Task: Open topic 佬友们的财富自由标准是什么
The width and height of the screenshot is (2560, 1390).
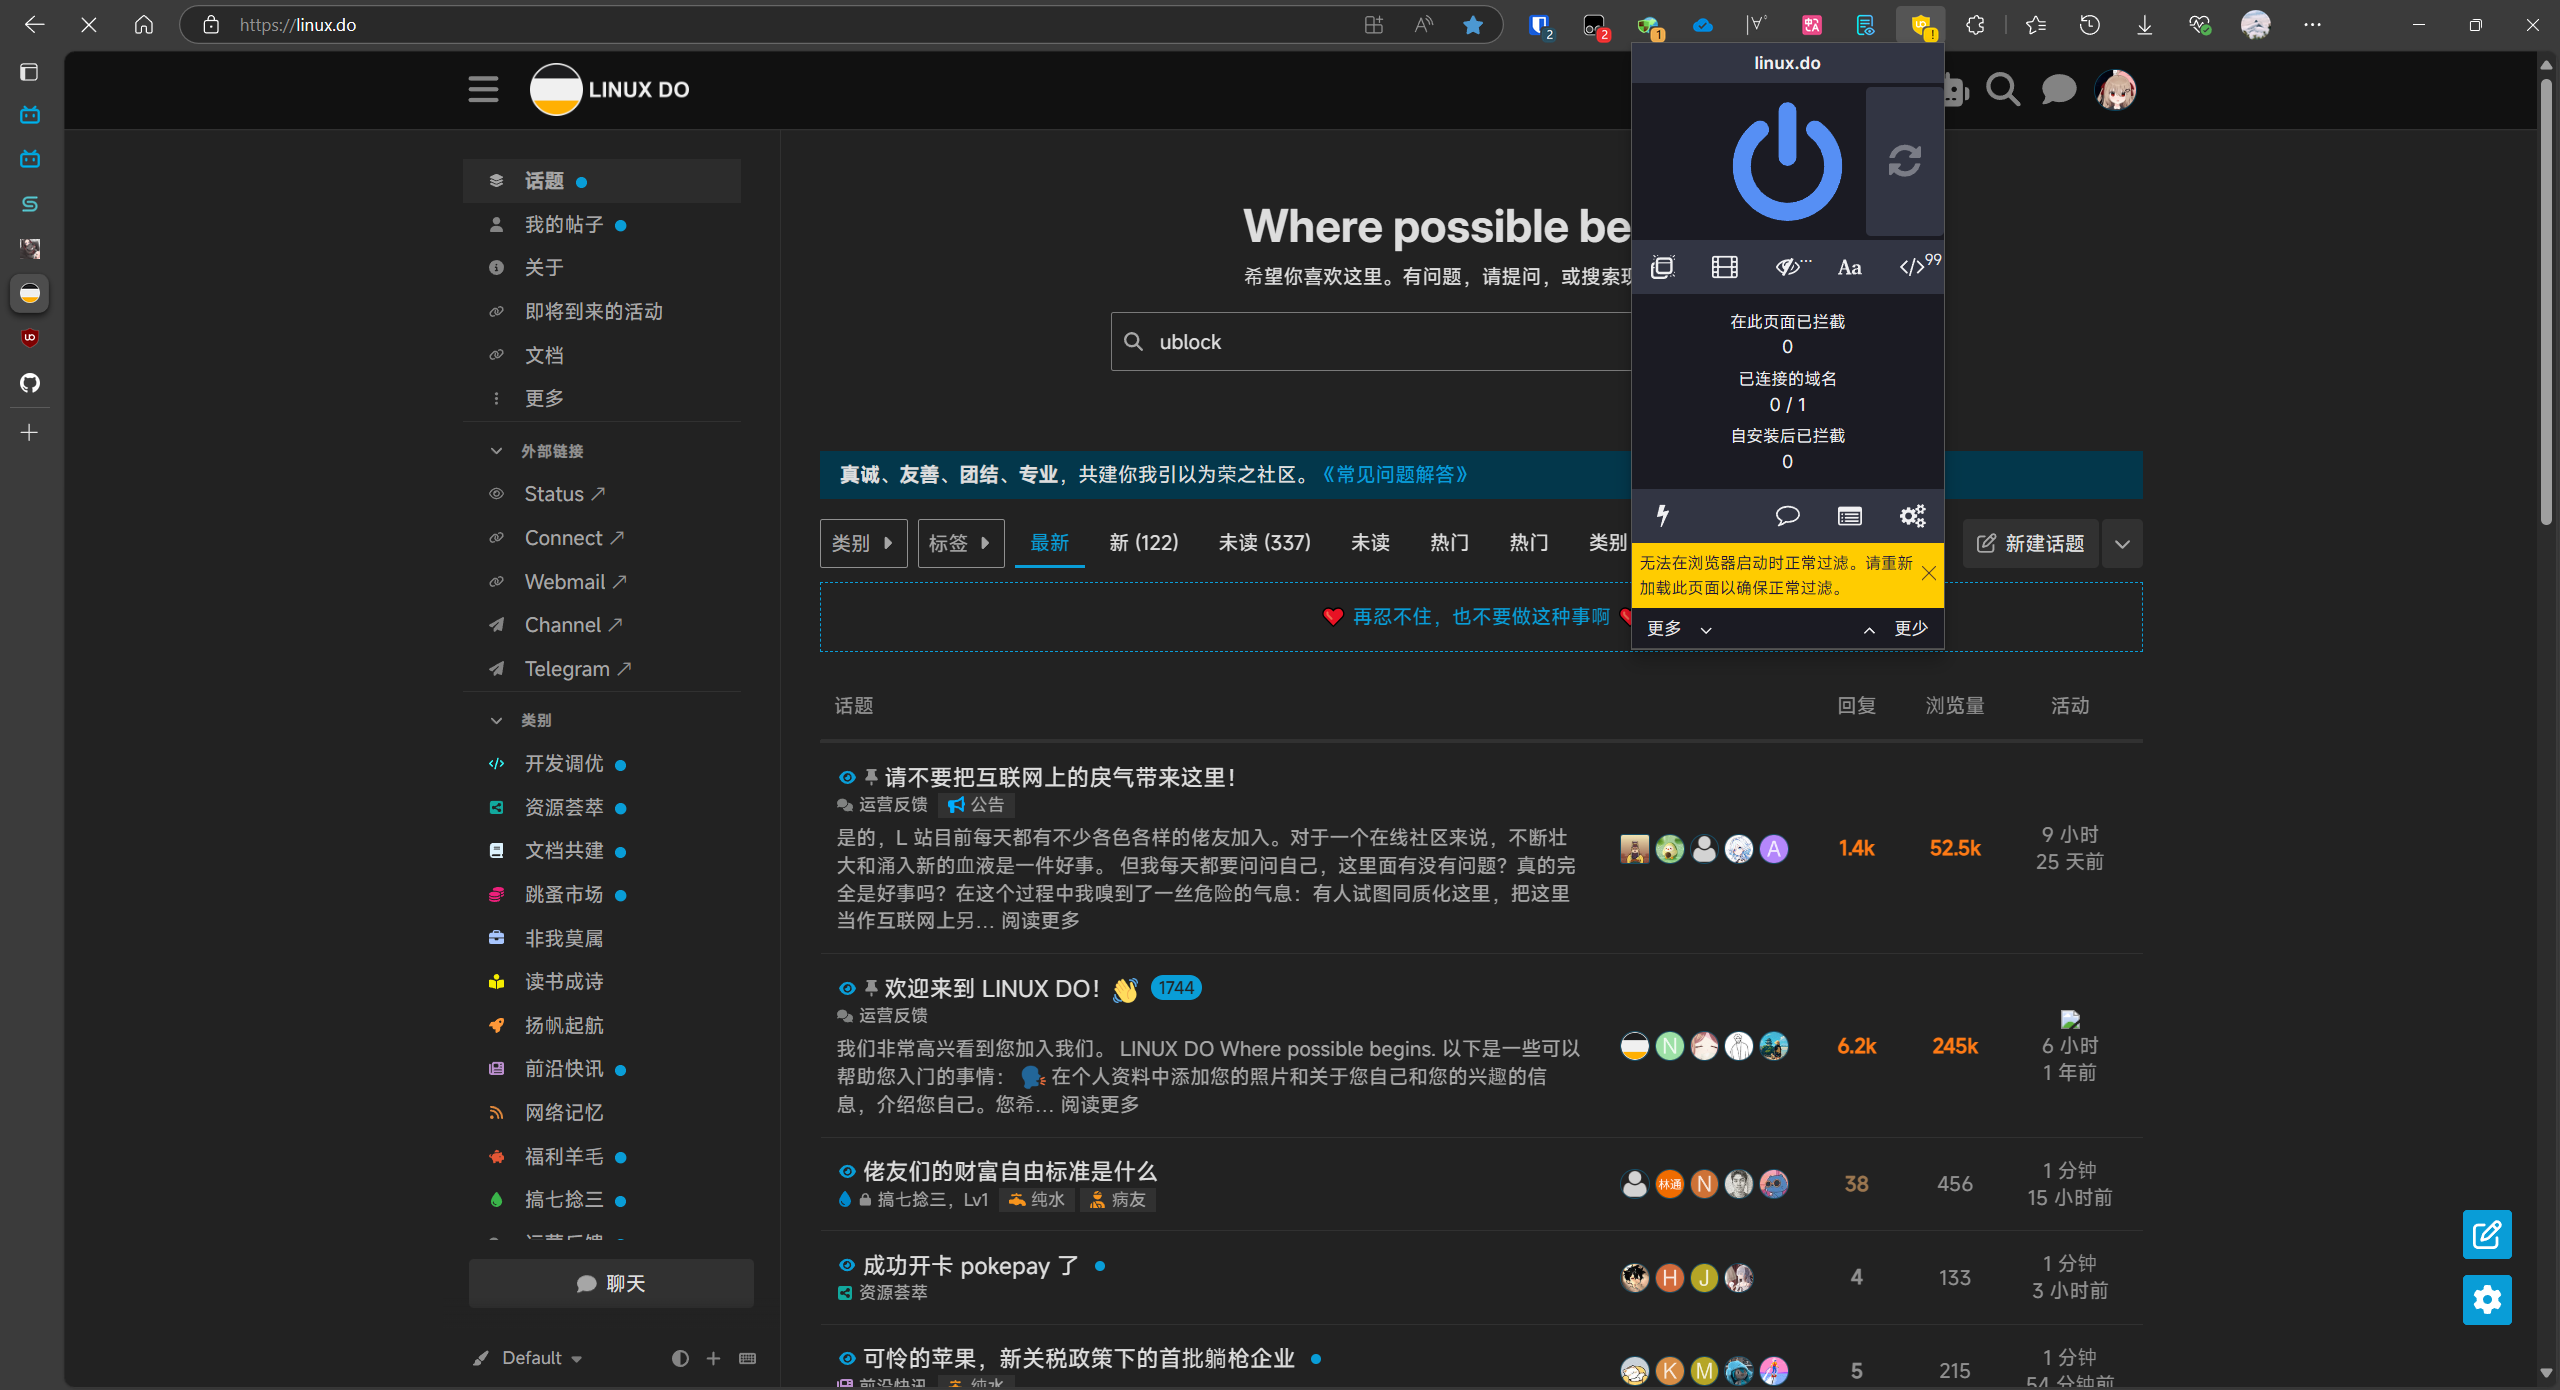Action: tap(1010, 1171)
